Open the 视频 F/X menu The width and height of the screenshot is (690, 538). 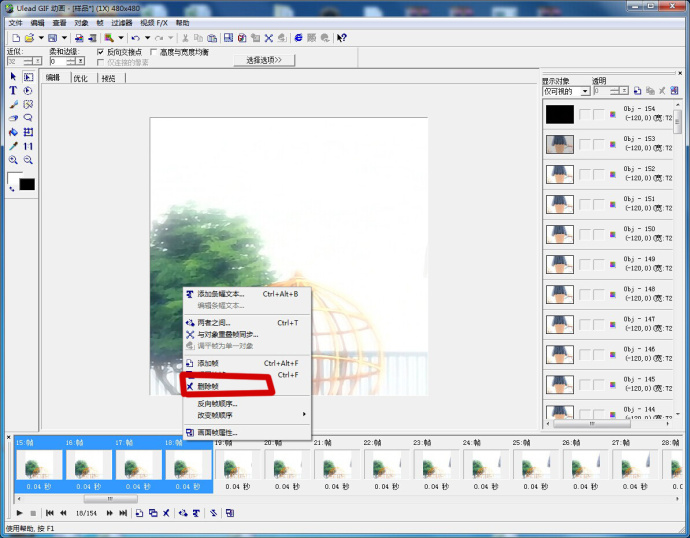tap(154, 23)
